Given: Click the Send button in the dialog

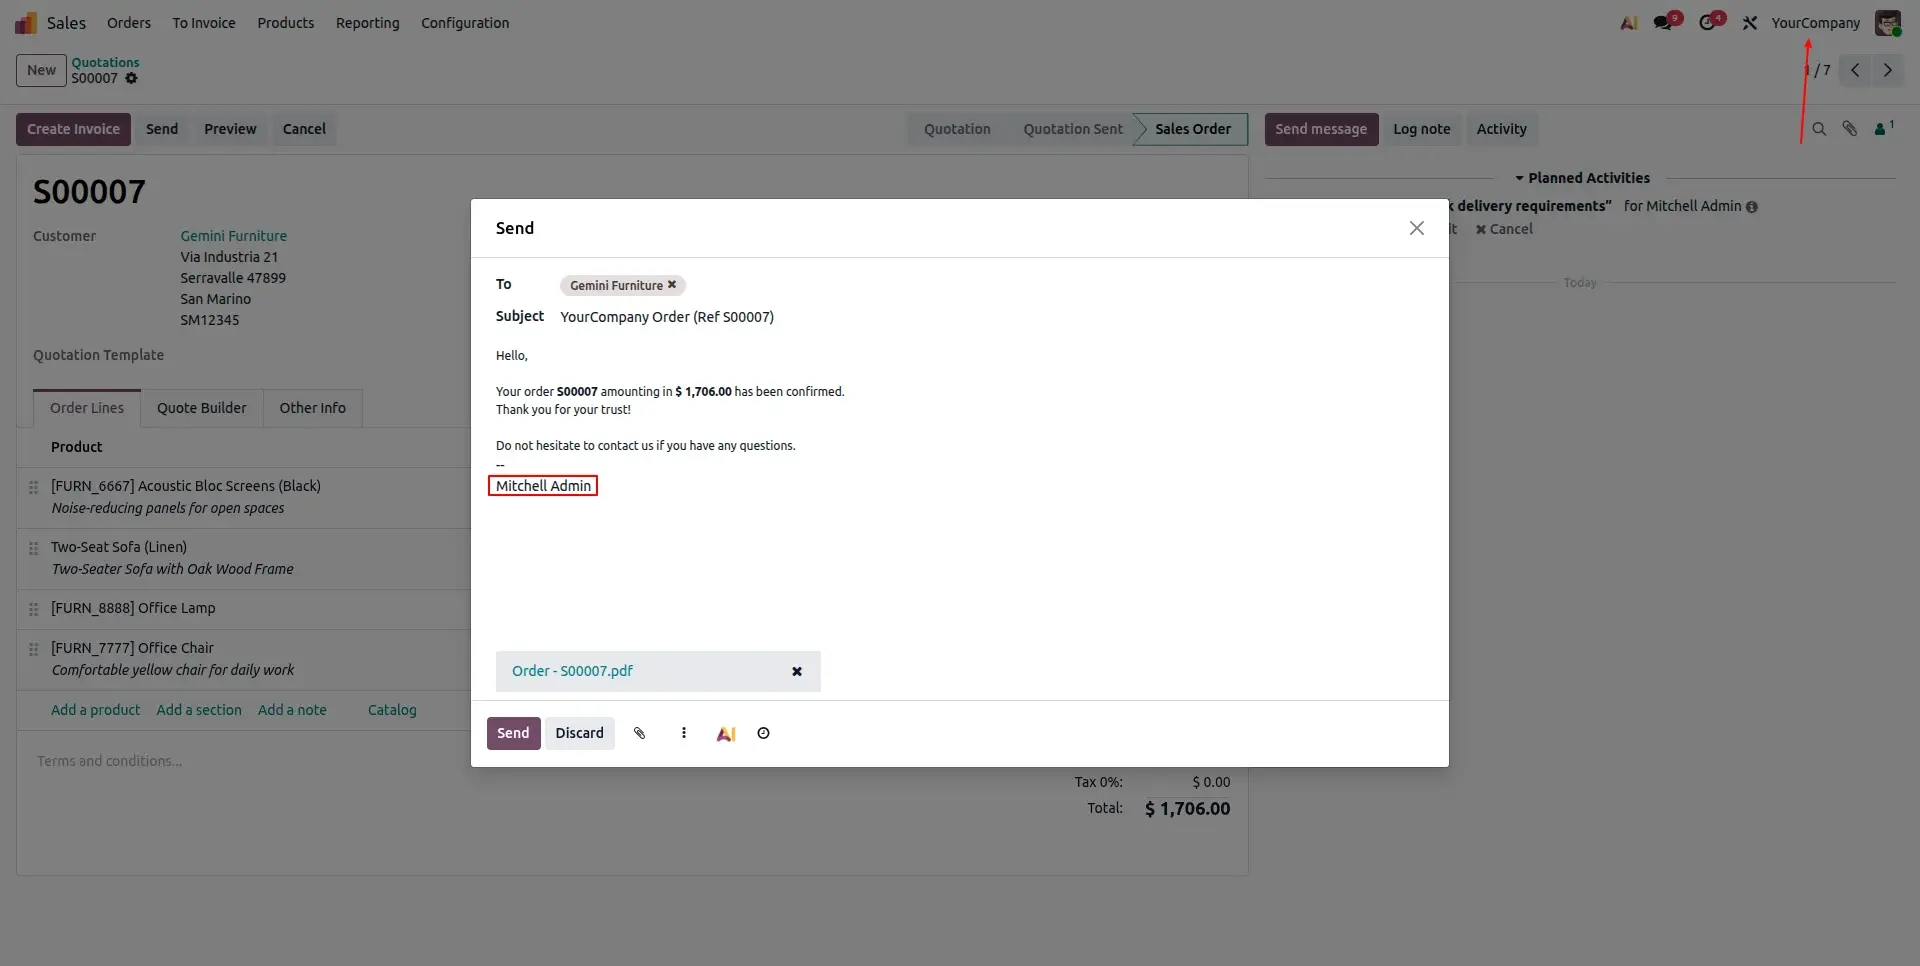Looking at the screenshot, I should pos(513,733).
